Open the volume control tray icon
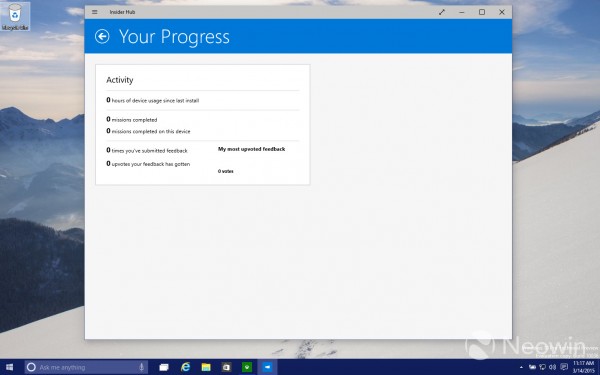Viewport: 600px width, 375px height. pos(552,367)
